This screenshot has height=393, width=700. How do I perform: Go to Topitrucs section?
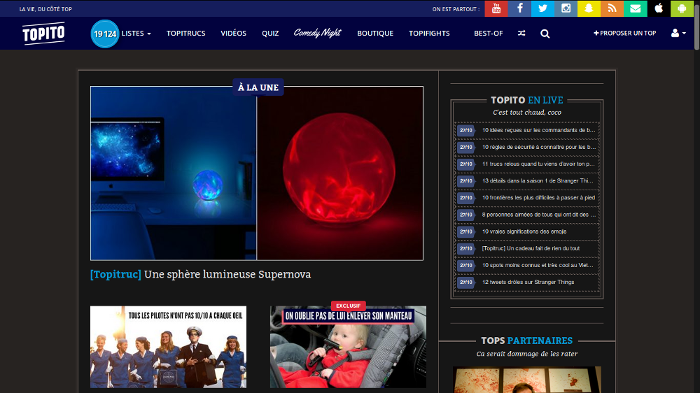[x=186, y=33]
